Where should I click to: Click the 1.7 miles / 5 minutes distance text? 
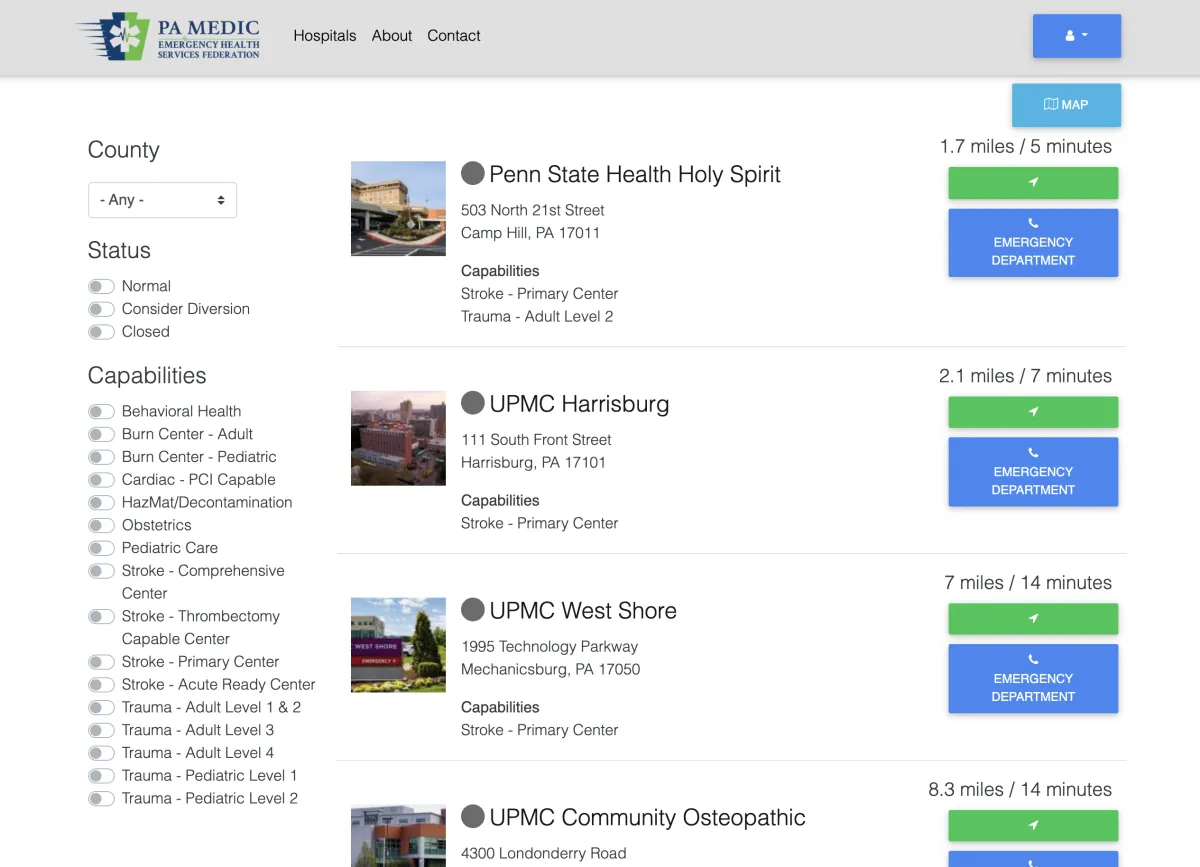[x=1026, y=147]
